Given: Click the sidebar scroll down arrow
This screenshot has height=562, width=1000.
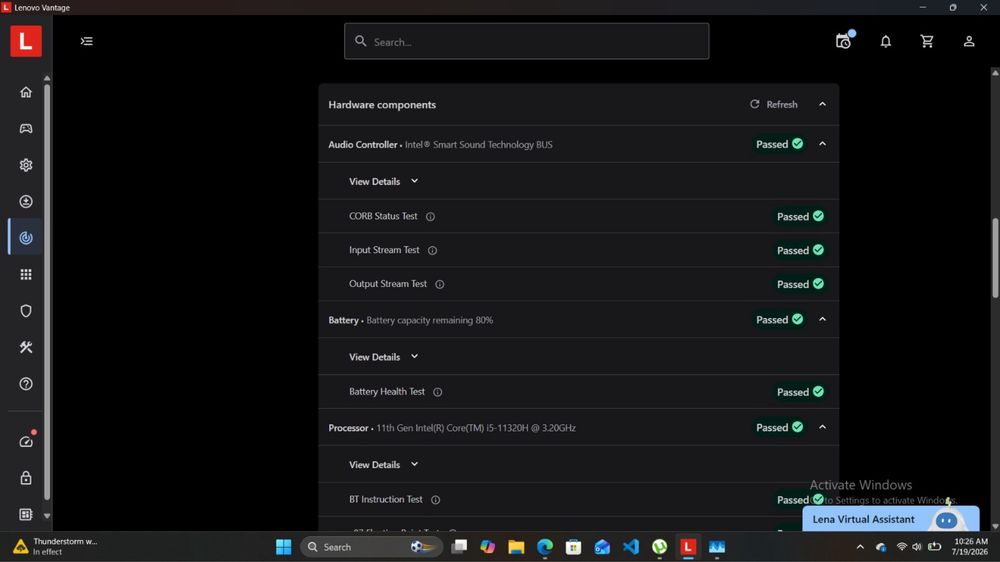Looking at the screenshot, I should 47,515.
